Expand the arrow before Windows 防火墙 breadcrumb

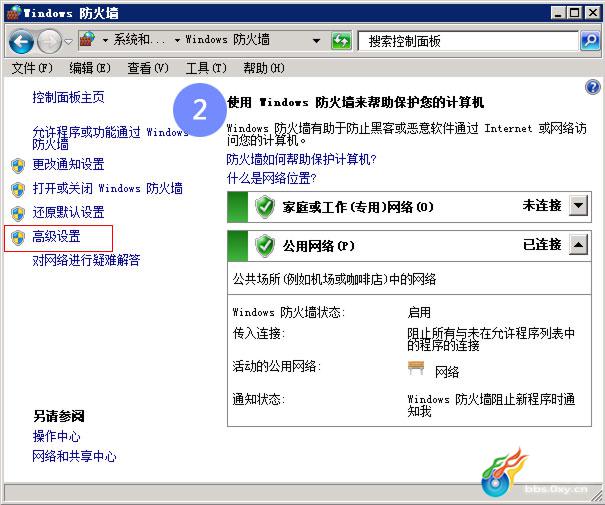177,40
